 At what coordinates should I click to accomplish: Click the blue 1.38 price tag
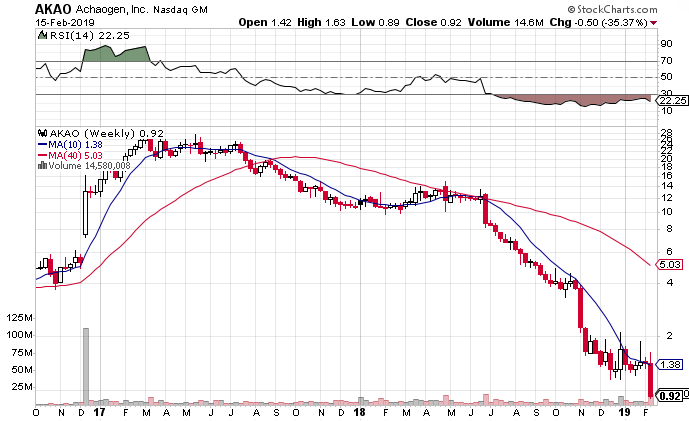click(x=669, y=364)
